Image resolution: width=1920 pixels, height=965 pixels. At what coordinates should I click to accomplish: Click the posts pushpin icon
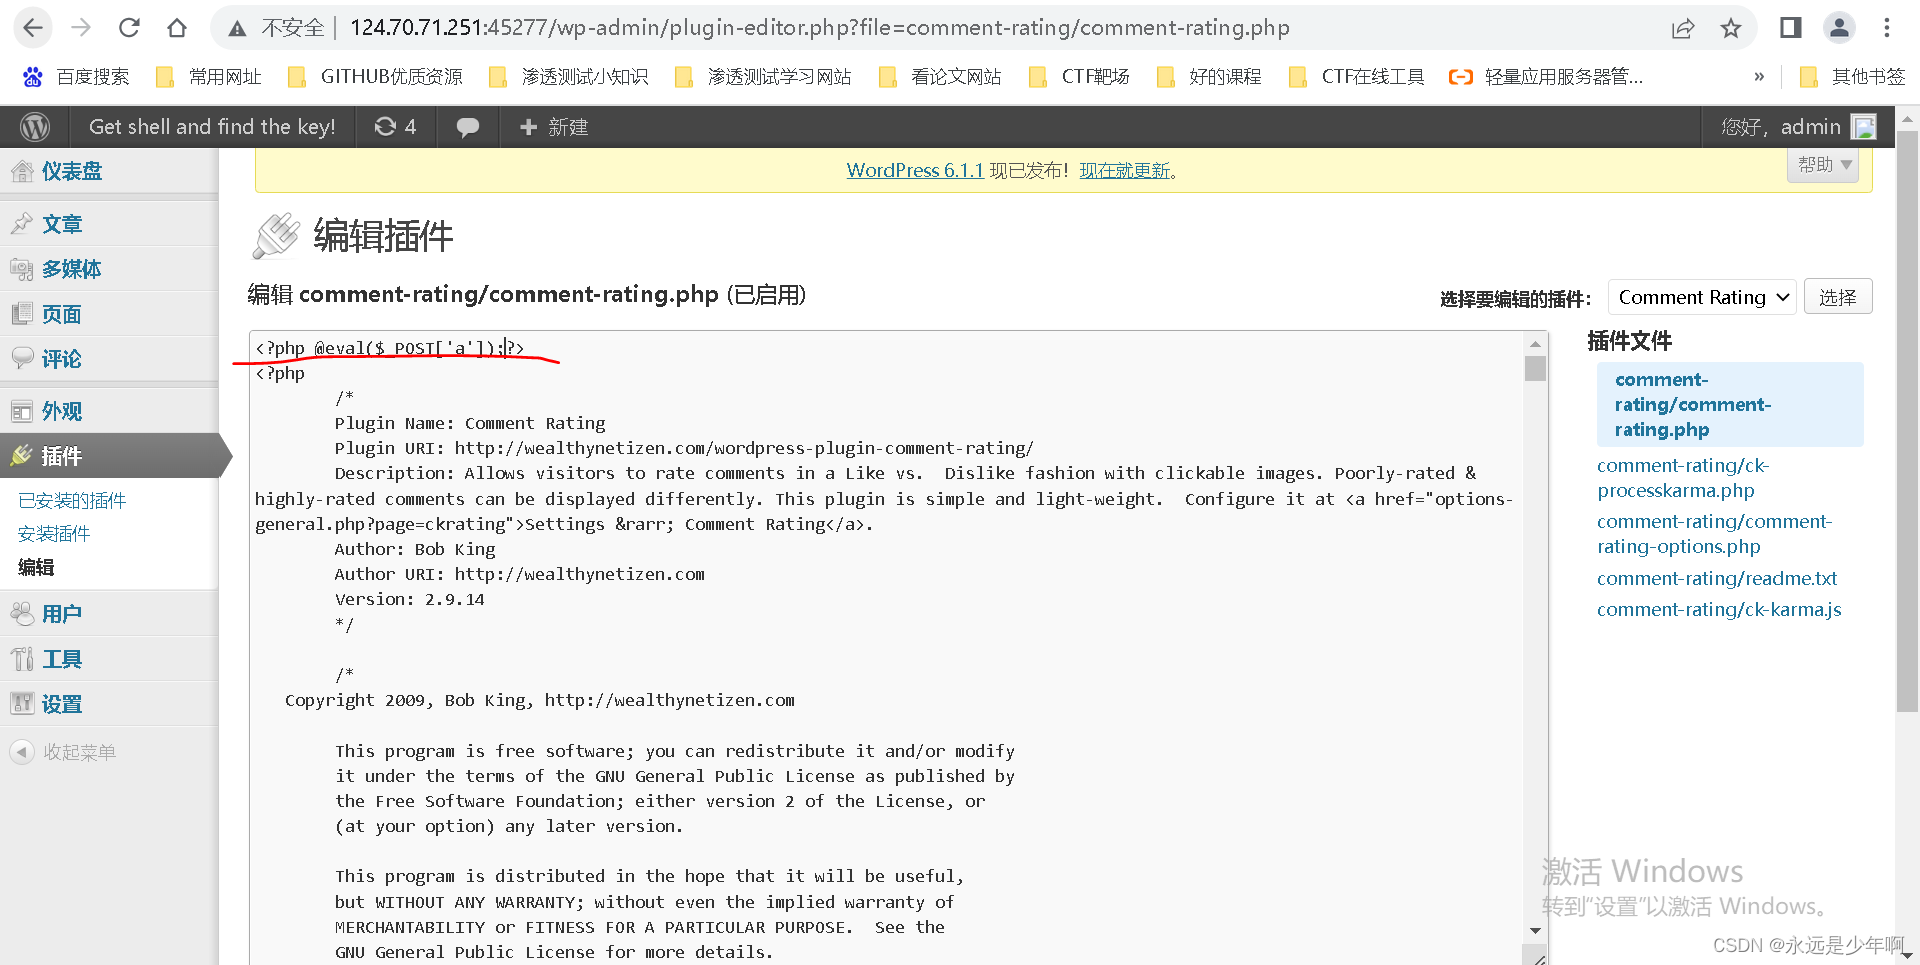(x=22, y=224)
